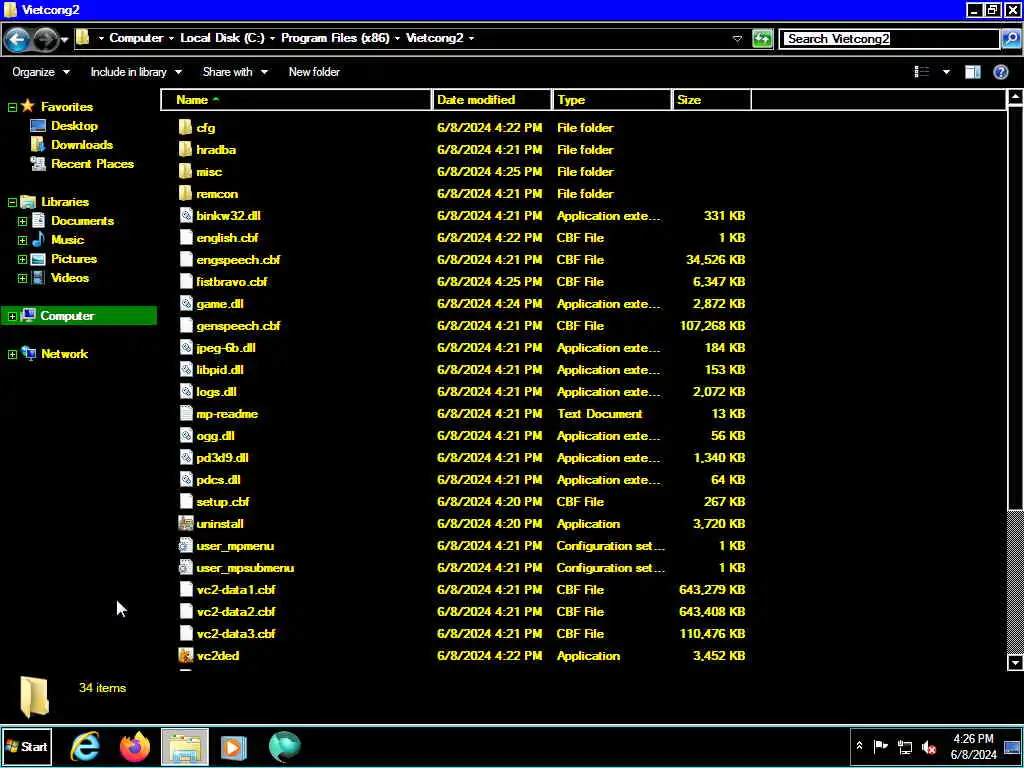Expand the Documents library node
1024x768 pixels.
coord(22,221)
